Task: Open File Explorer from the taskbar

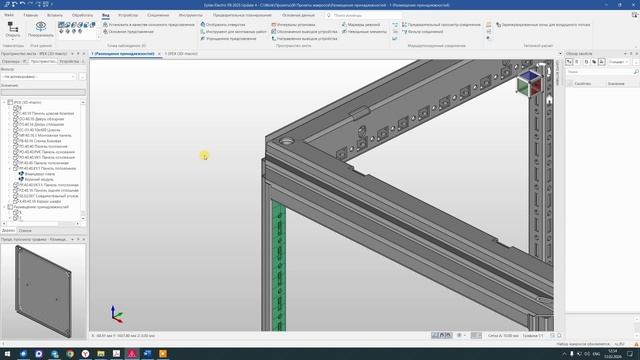Action: (x=101, y=353)
